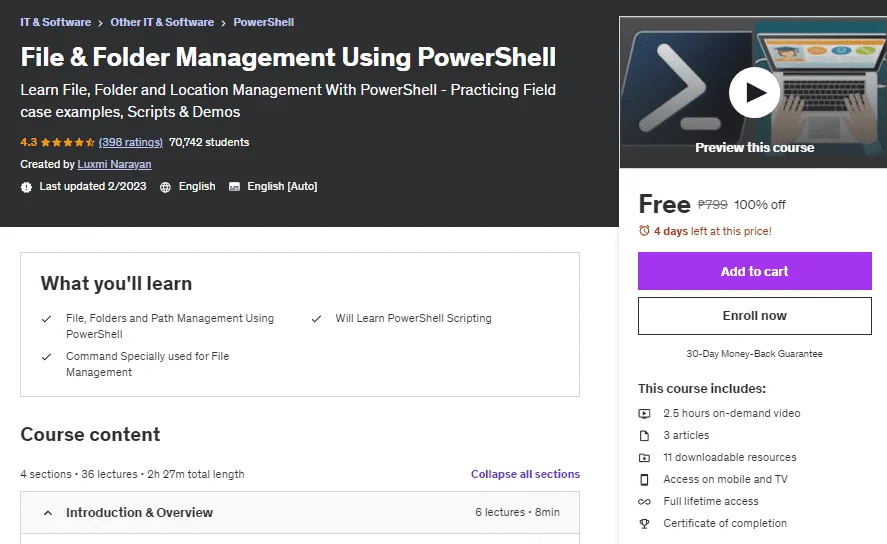Click the Enroll now button
The height and width of the screenshot is (544, 887).
[x=755, y=316]
